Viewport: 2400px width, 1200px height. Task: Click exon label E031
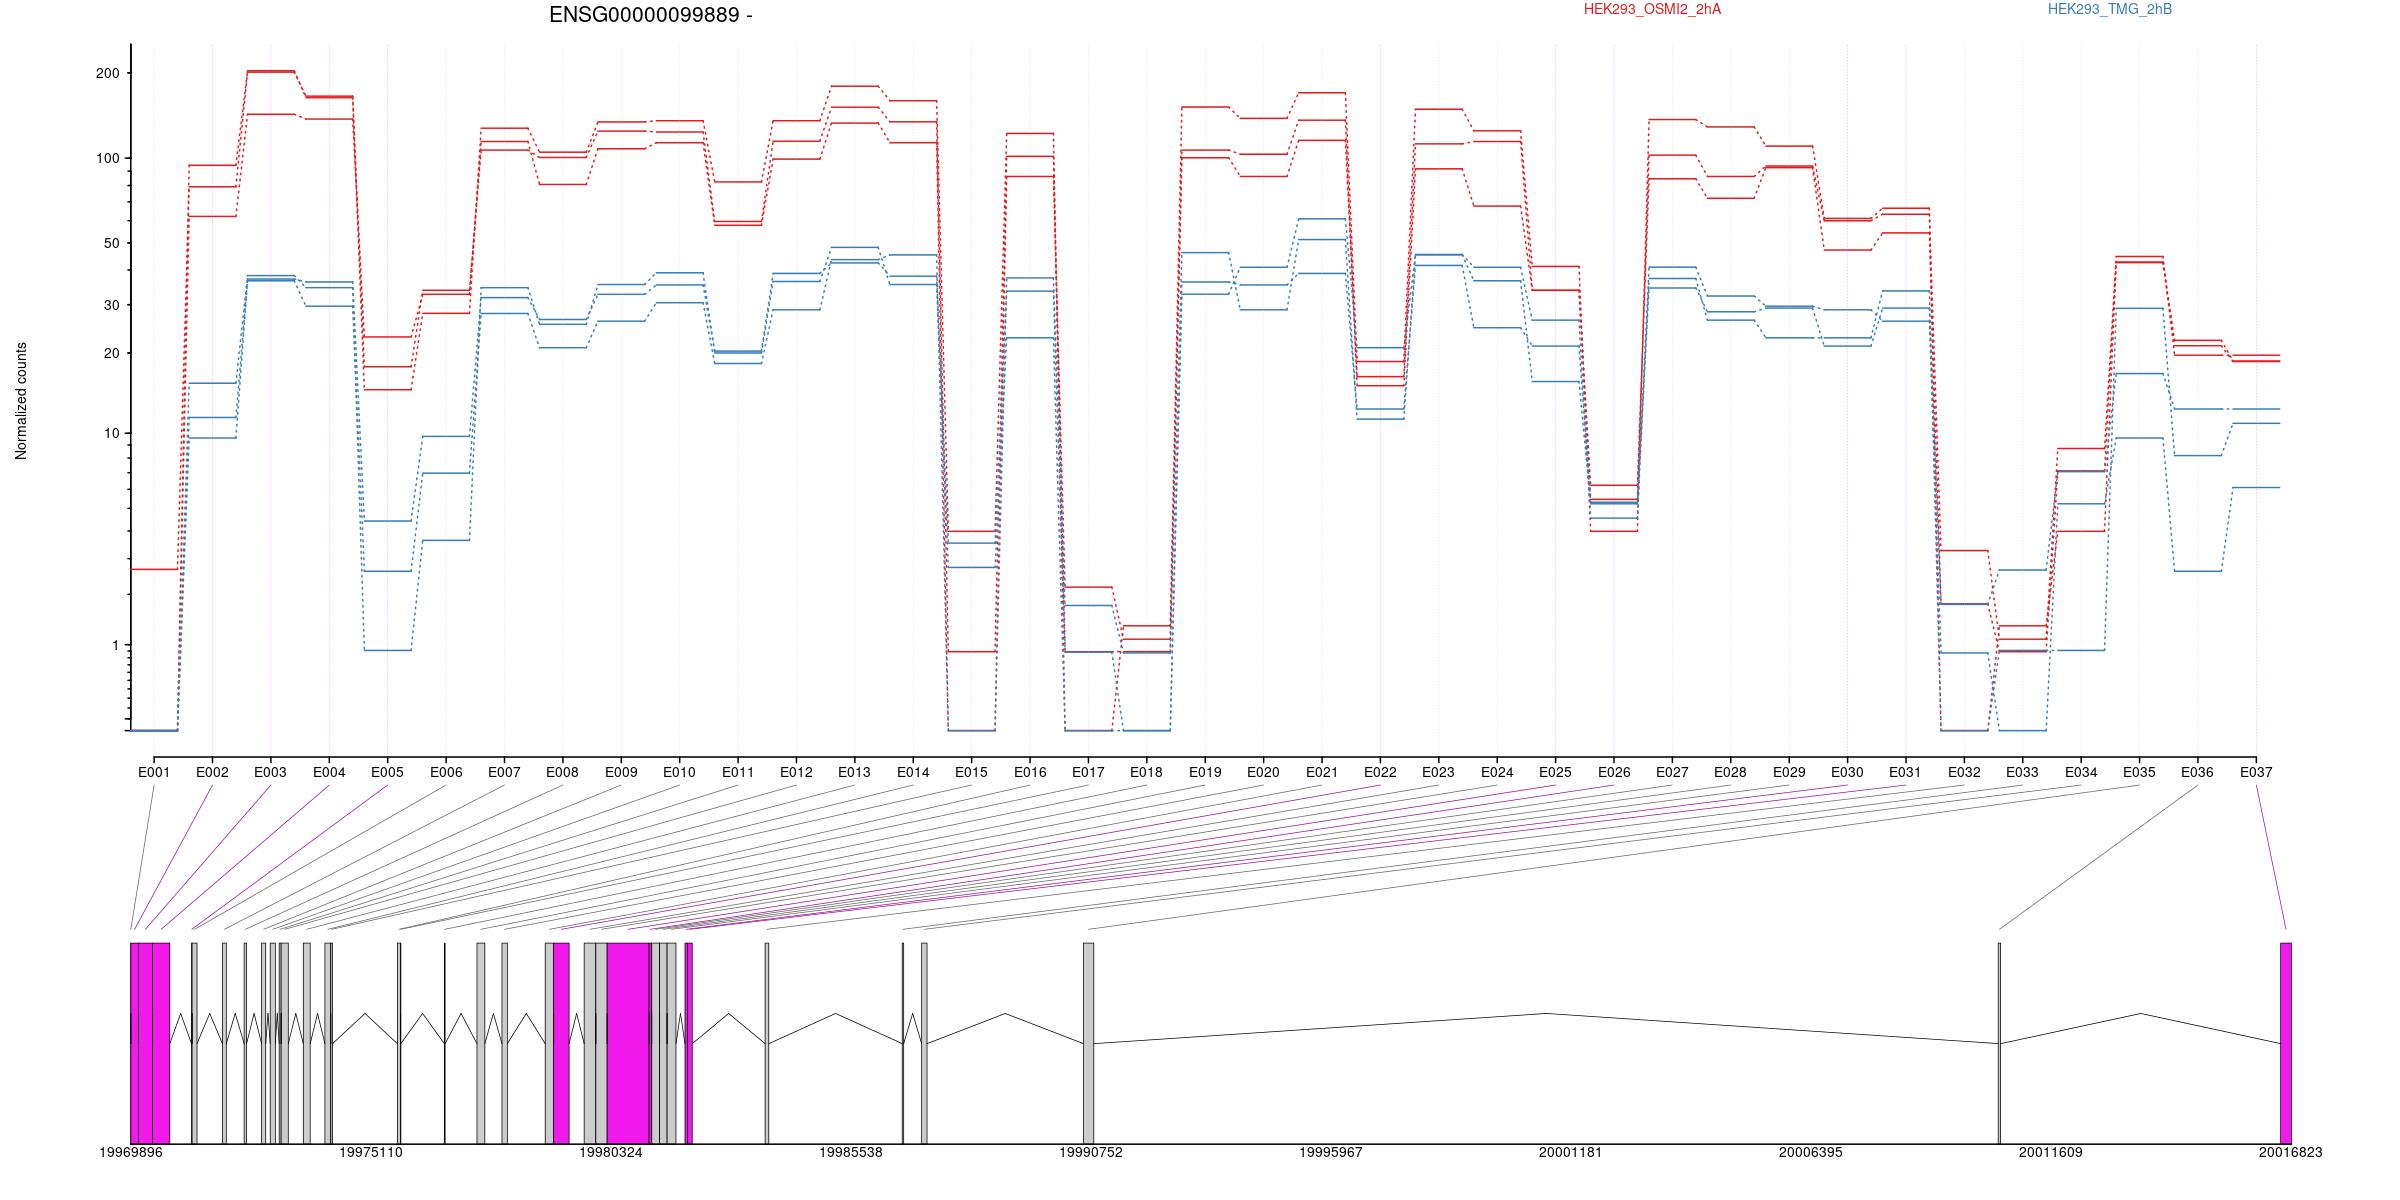pyautogui.click(x=1906, y=772)
